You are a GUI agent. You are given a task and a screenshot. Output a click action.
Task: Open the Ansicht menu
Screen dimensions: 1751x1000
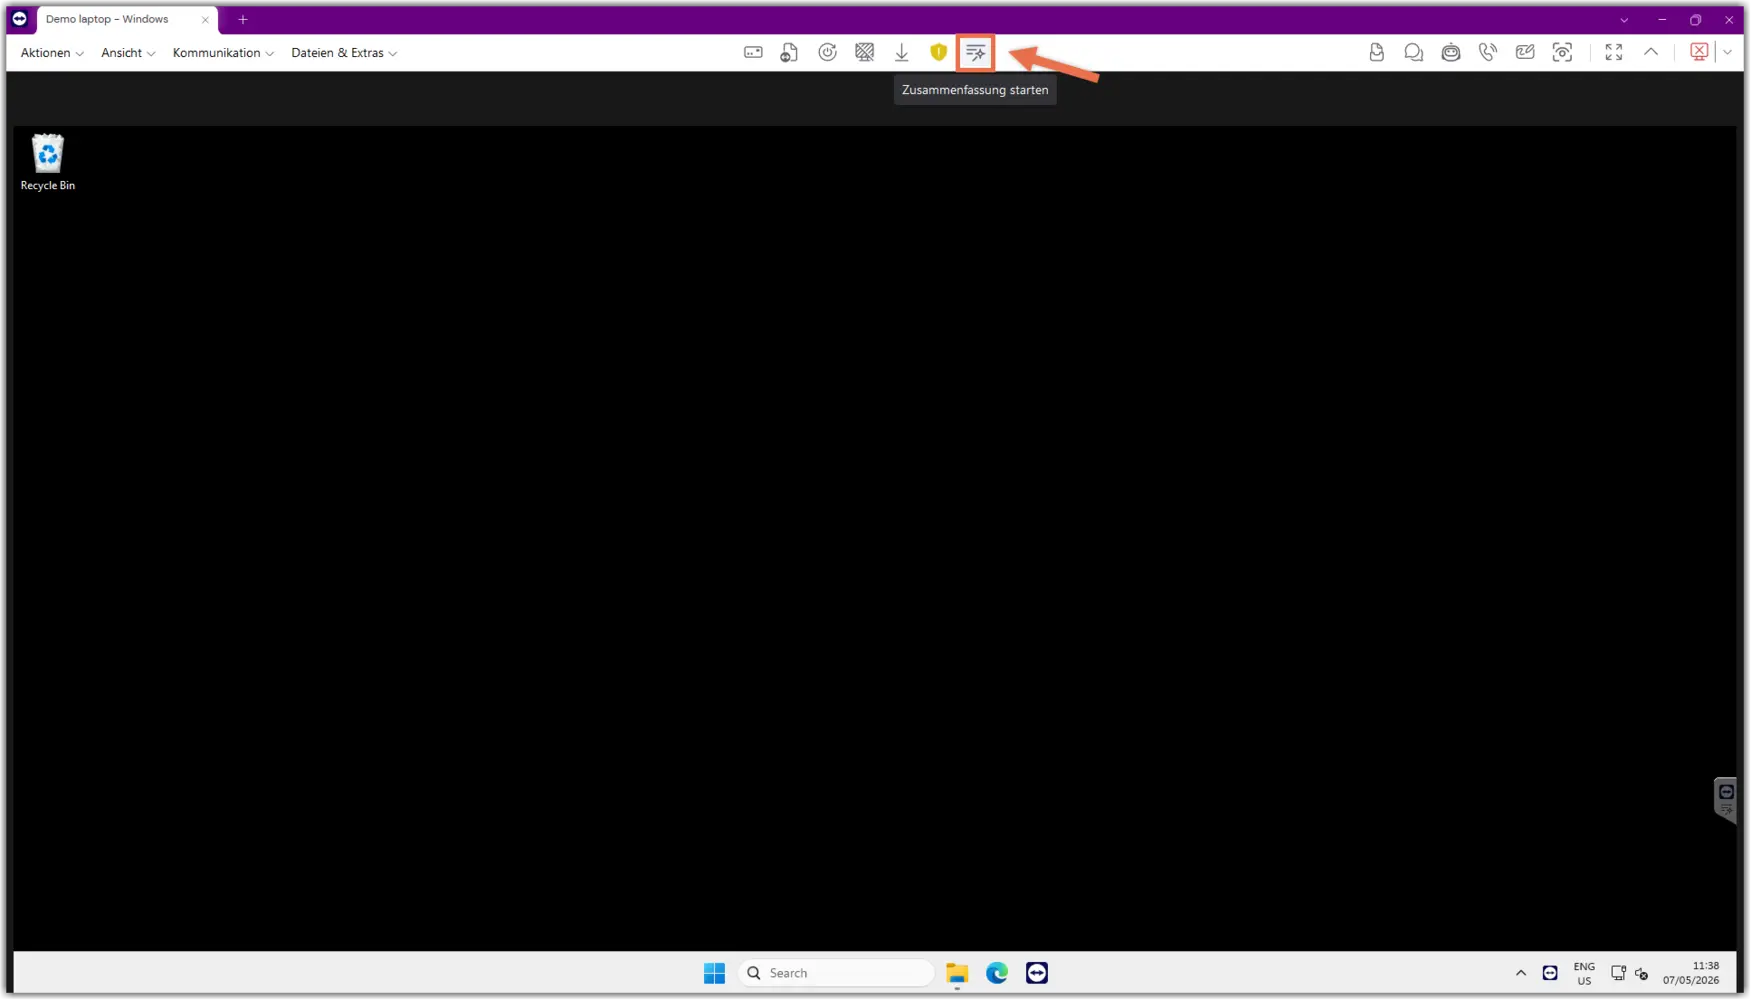(128, 53)
